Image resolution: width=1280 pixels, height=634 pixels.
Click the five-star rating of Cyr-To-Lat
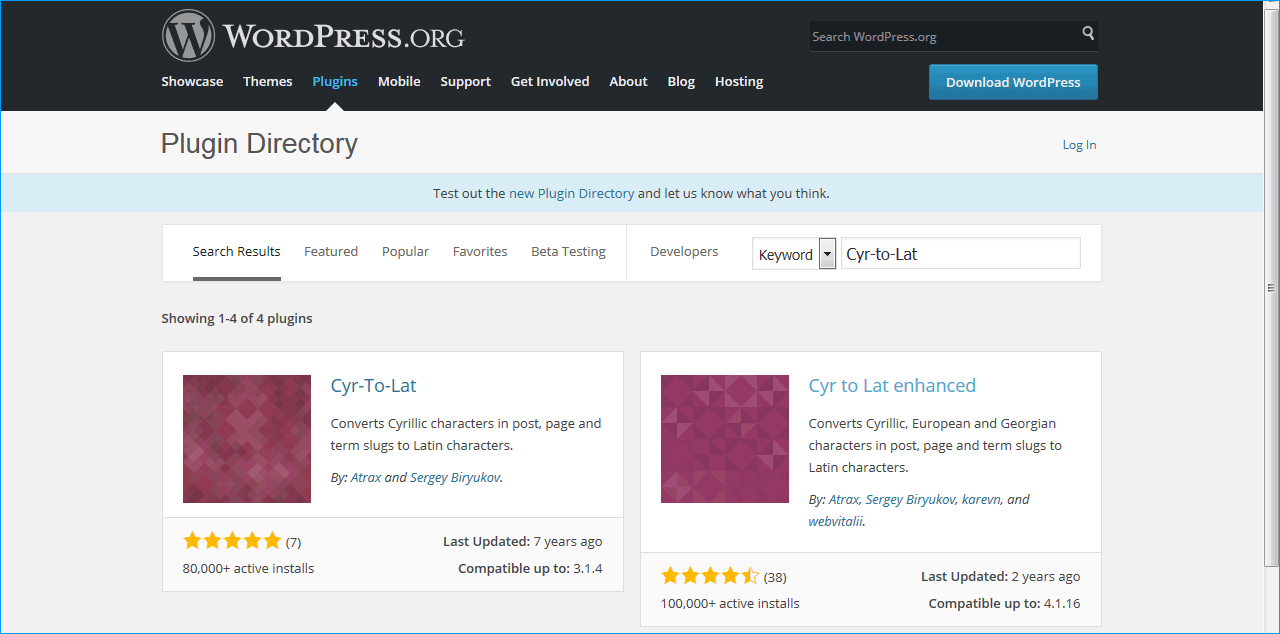[232, 541]
